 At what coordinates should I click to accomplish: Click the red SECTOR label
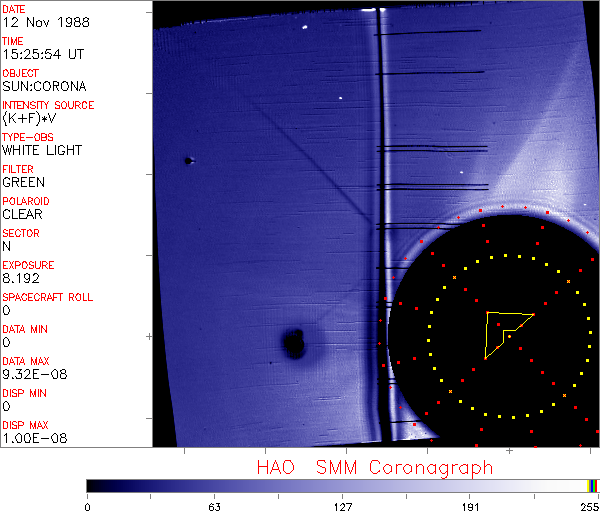[21, 233]
